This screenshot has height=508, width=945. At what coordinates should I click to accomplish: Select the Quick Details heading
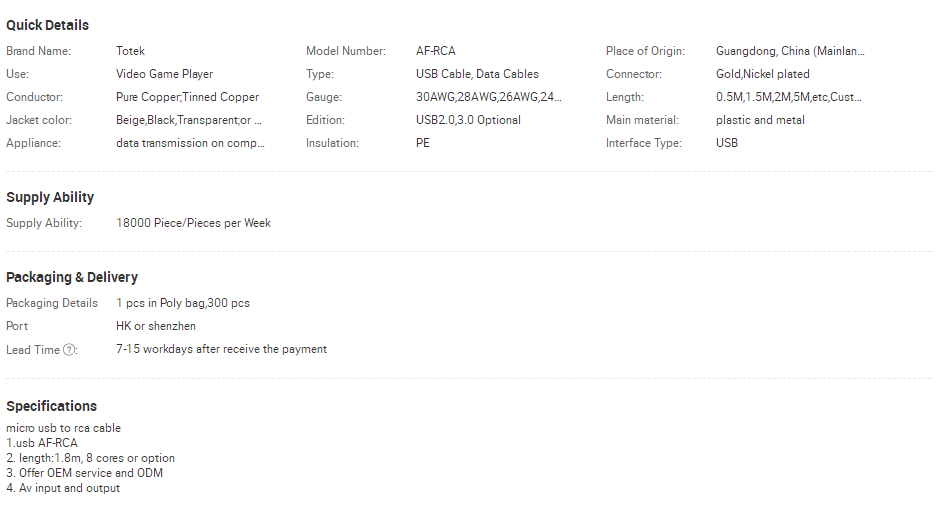point(47,25)
